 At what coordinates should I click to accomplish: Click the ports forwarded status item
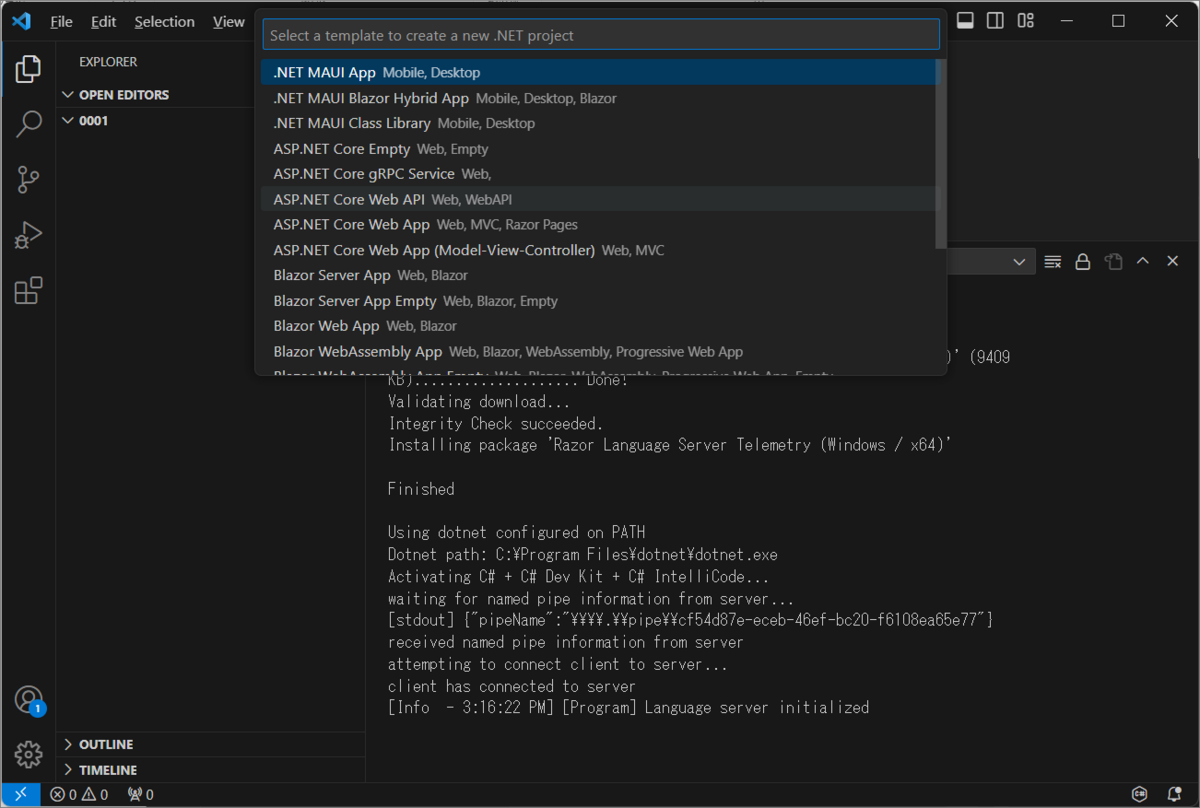click(x=141, y=795)
